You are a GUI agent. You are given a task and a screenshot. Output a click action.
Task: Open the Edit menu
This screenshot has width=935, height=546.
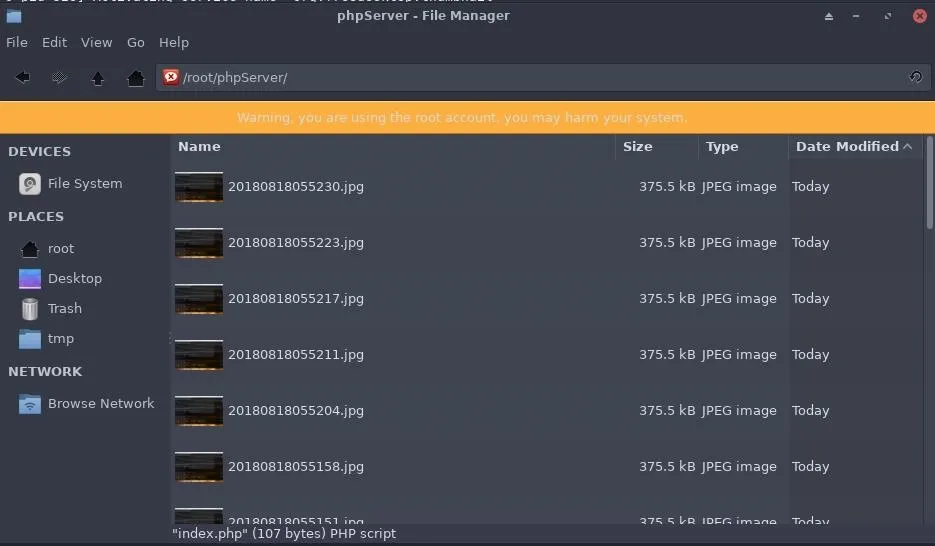[54, 42]
